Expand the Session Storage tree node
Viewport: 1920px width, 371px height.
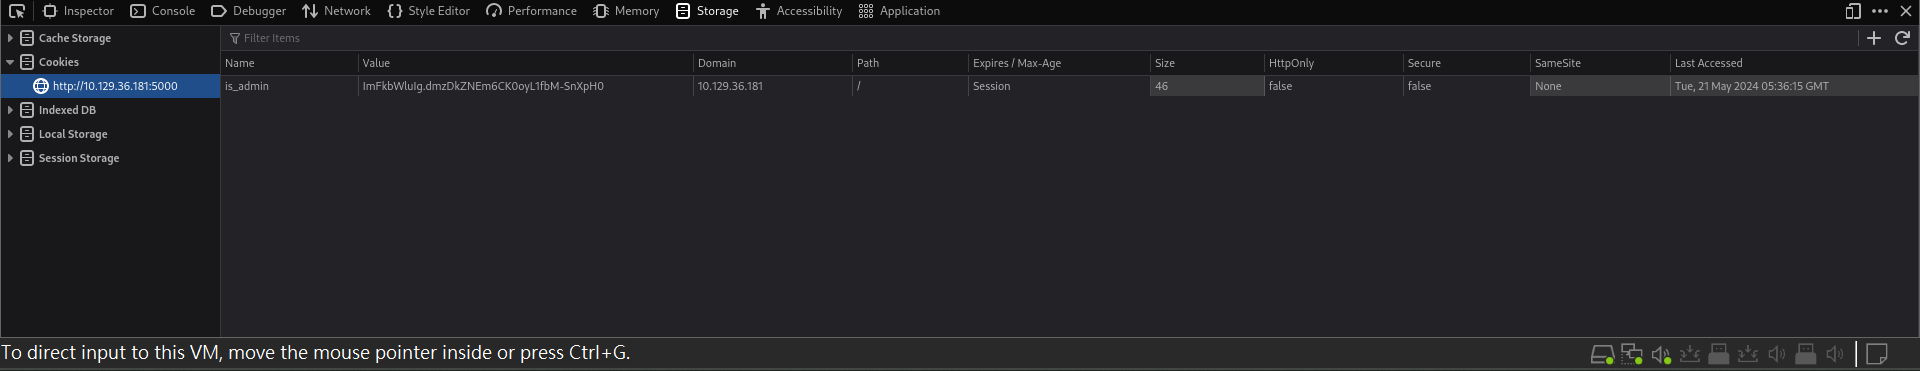click(x=10, y=158)
